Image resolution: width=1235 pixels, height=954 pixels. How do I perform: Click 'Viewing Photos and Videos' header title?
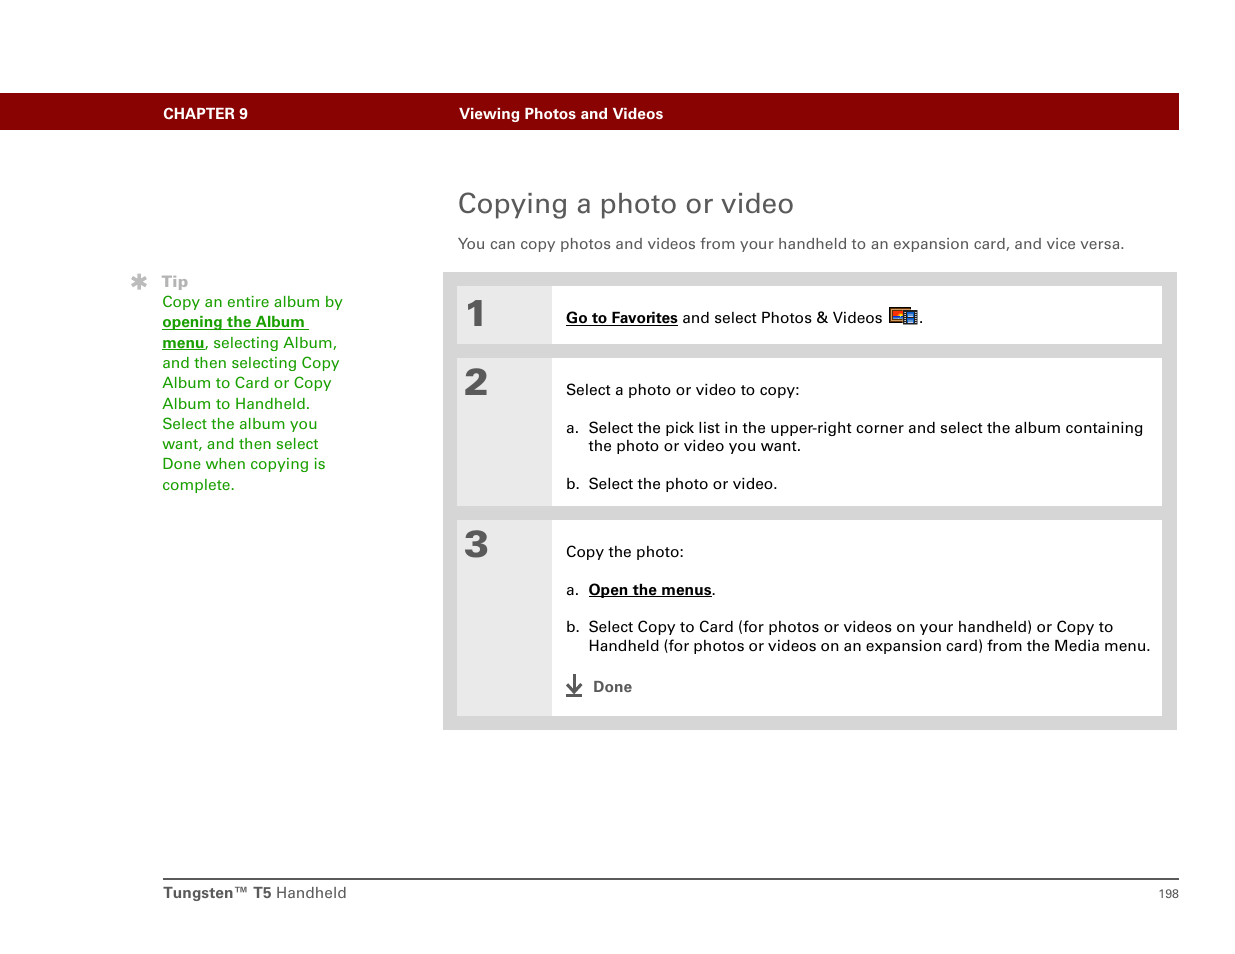pyautogui.click(x=561, y=114)
